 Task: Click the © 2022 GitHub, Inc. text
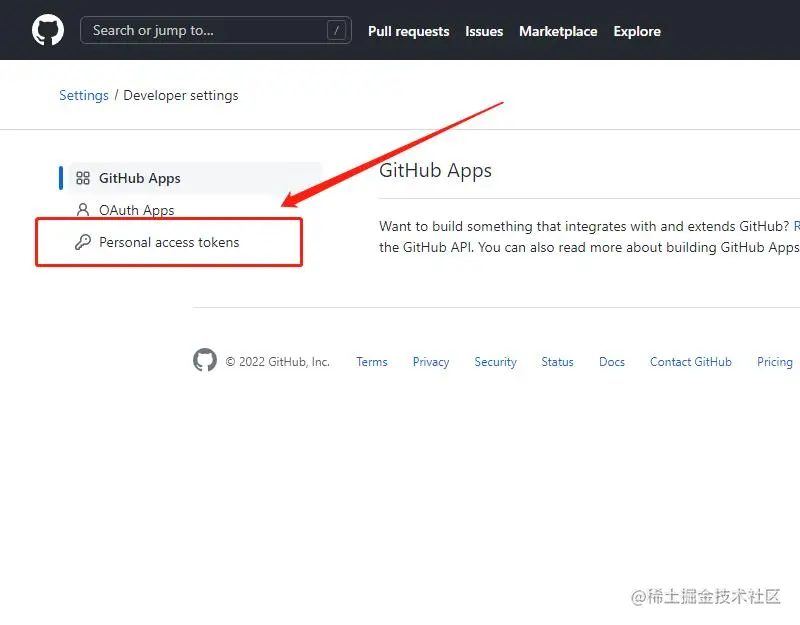278,362
